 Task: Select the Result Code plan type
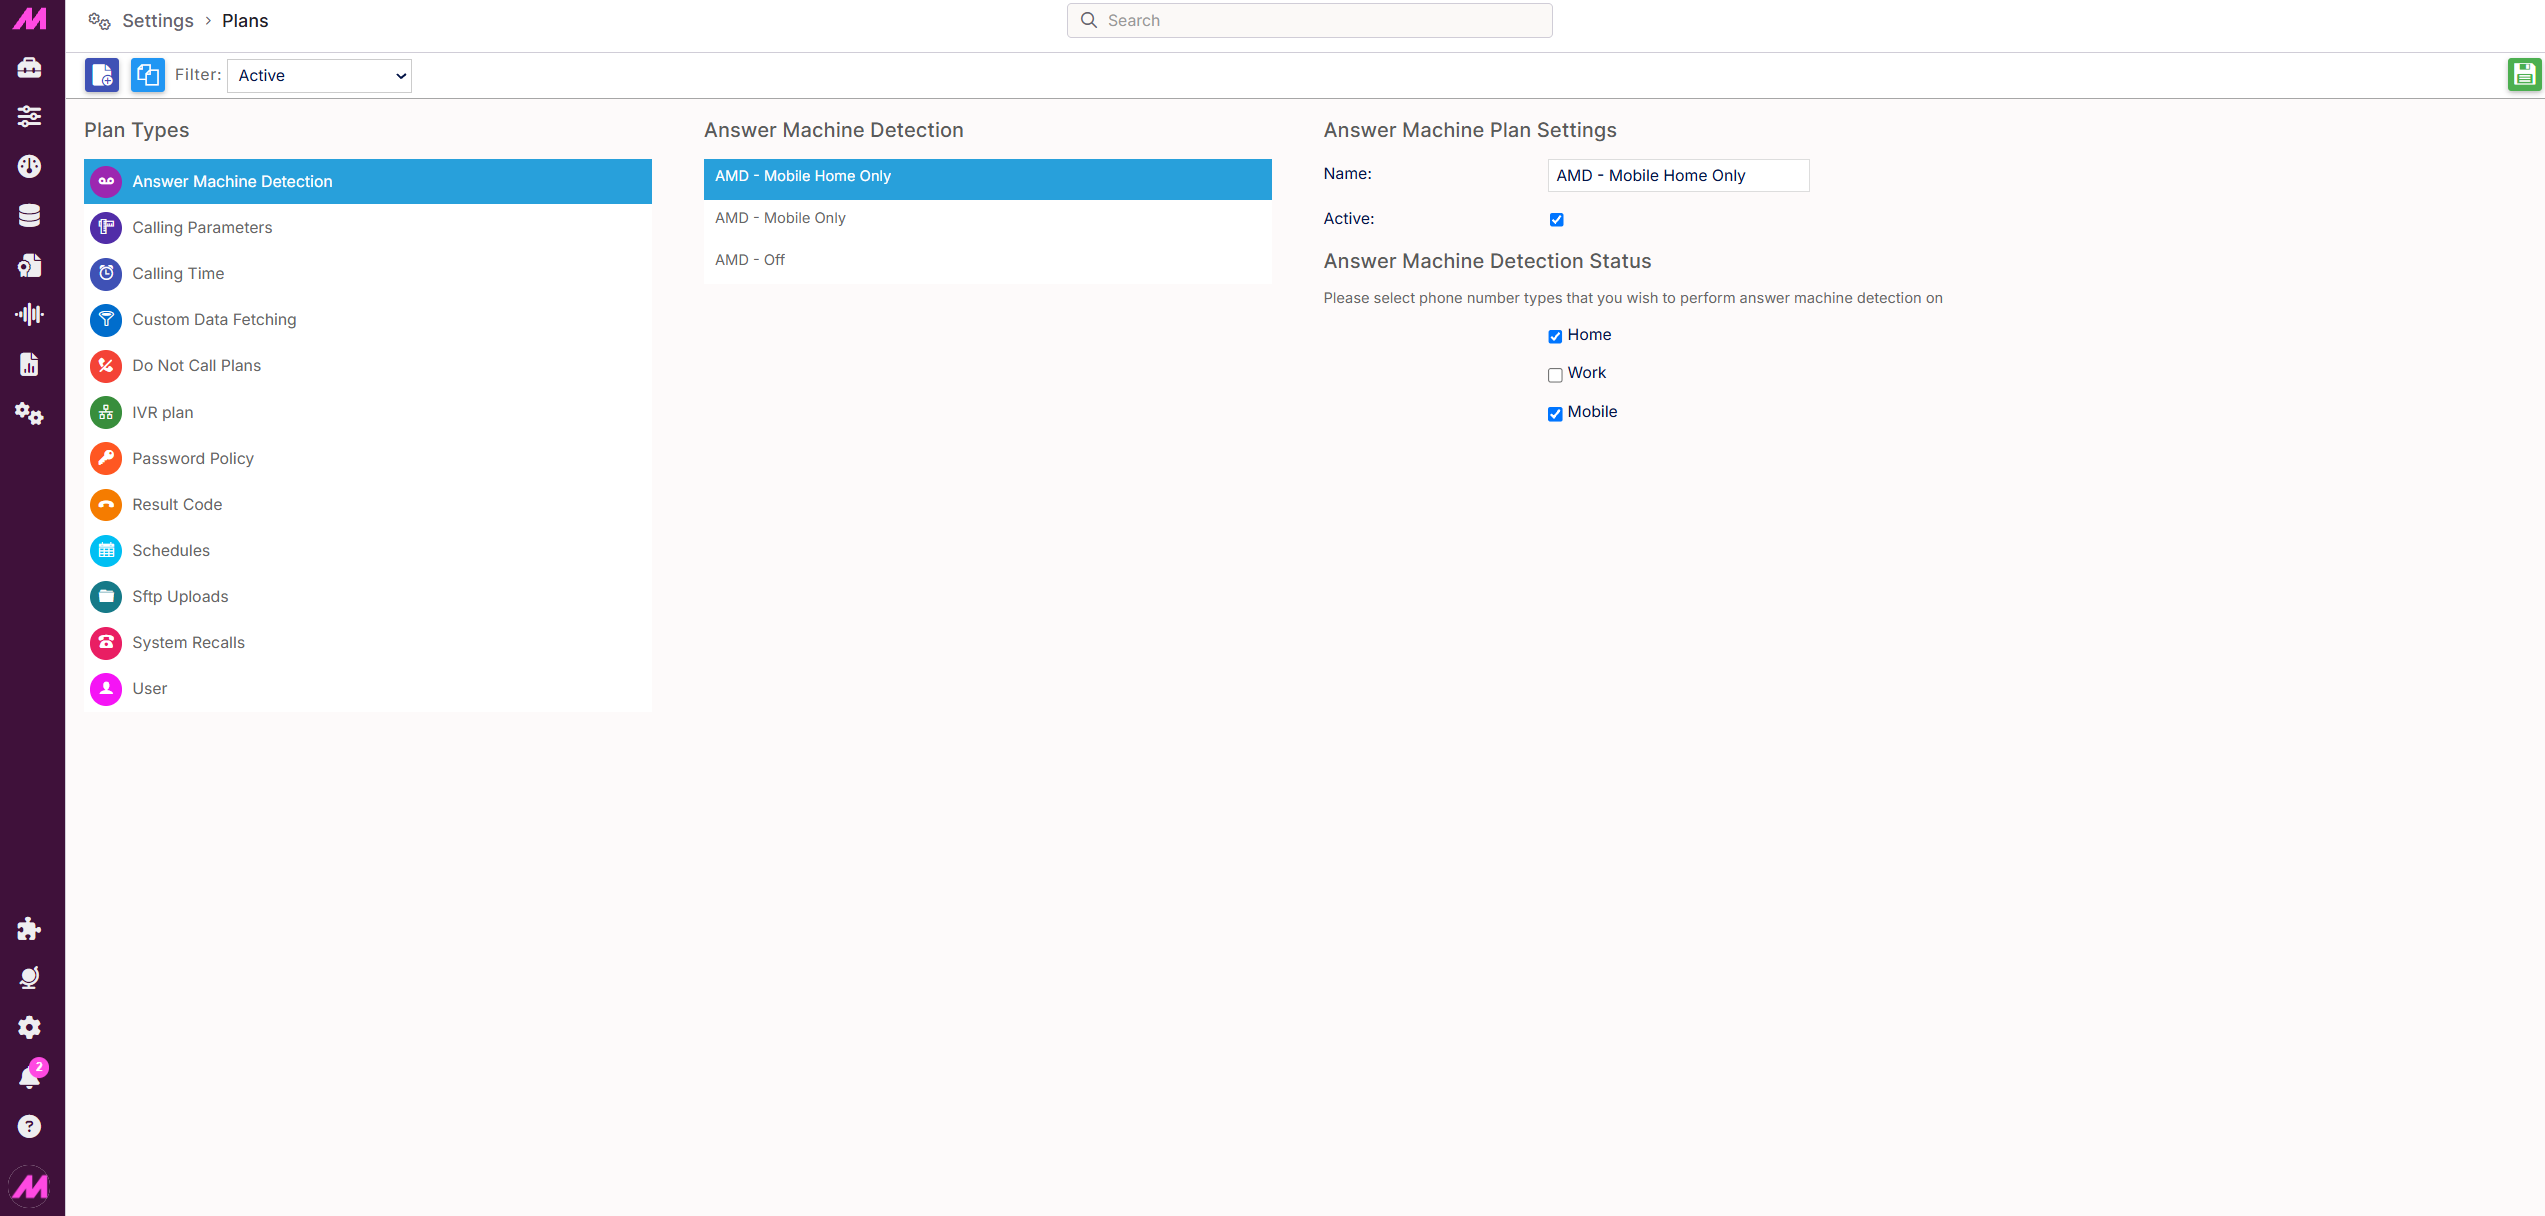point(368,505)
